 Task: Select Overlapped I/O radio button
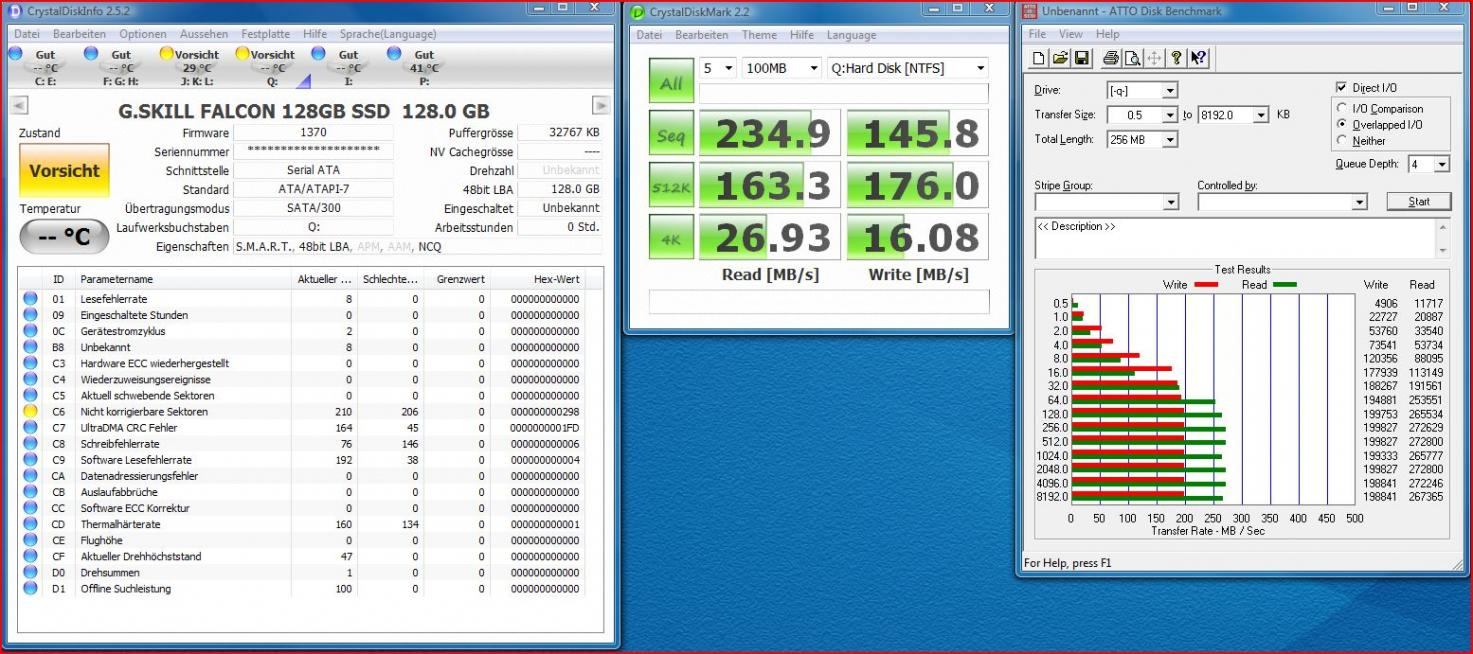(1342, 124)
